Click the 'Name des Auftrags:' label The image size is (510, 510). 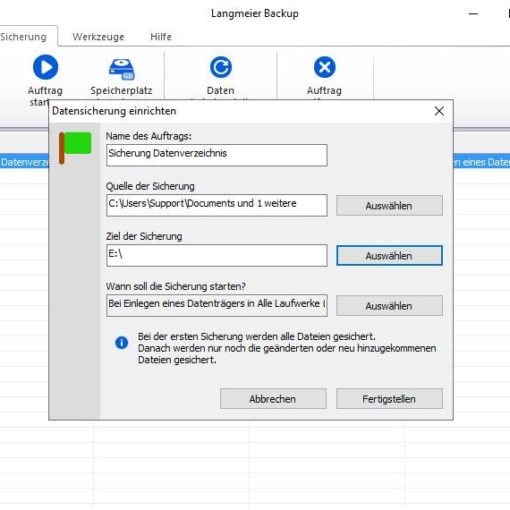click(x=149, y=136)
